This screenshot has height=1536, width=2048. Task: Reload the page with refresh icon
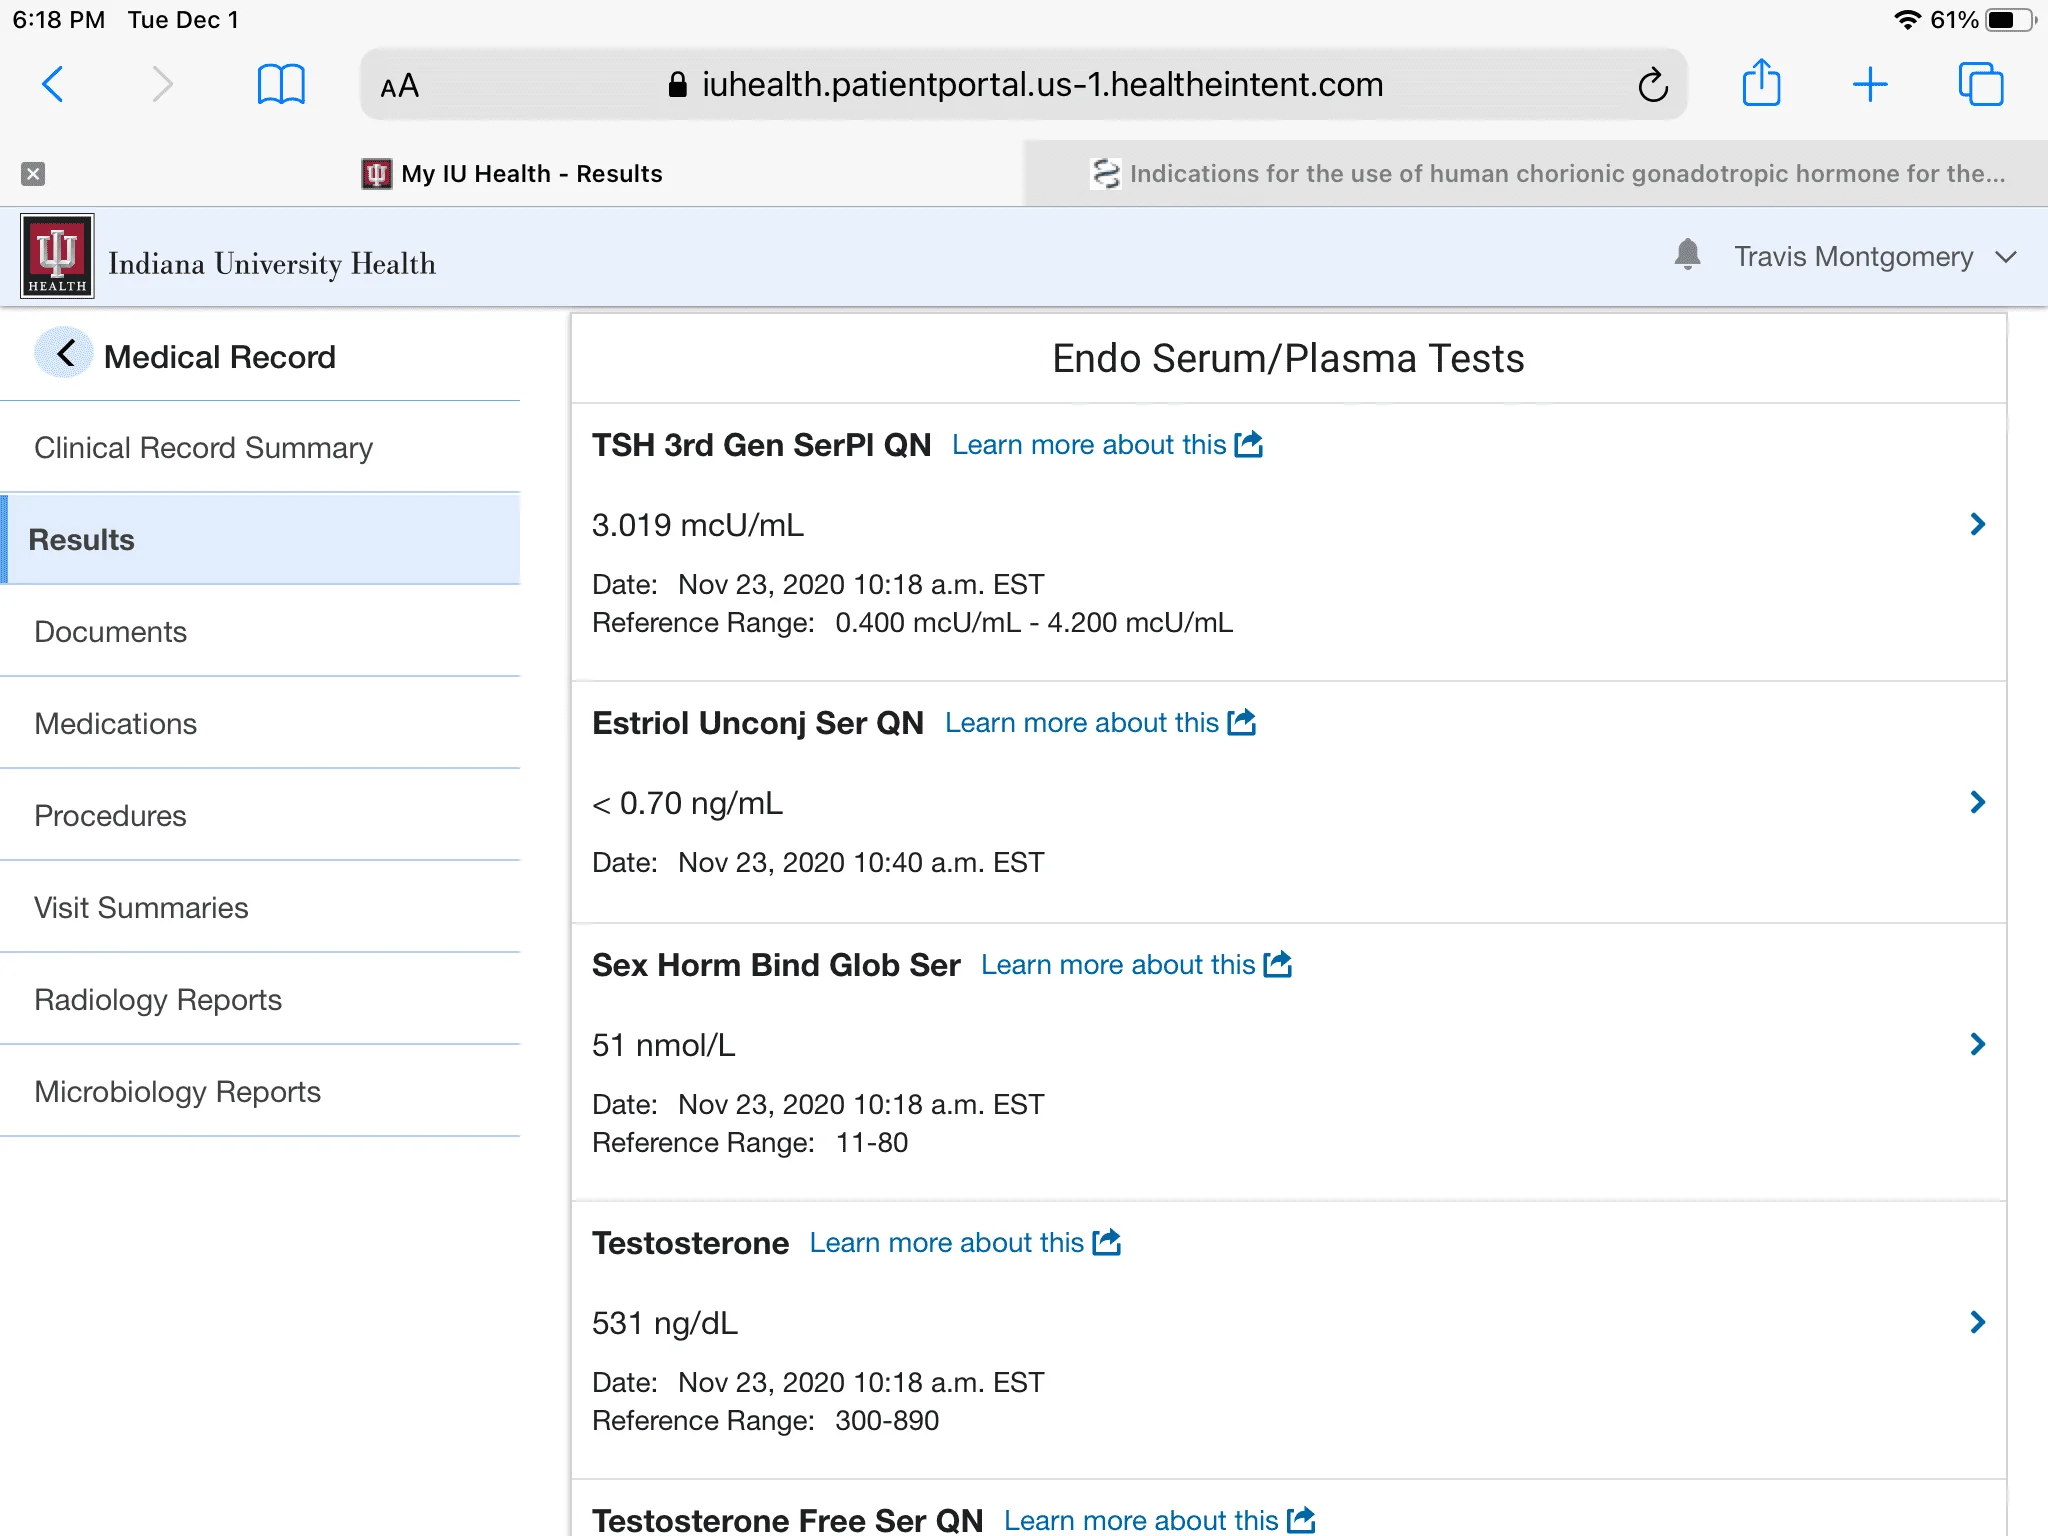(x=1653, y=85)
